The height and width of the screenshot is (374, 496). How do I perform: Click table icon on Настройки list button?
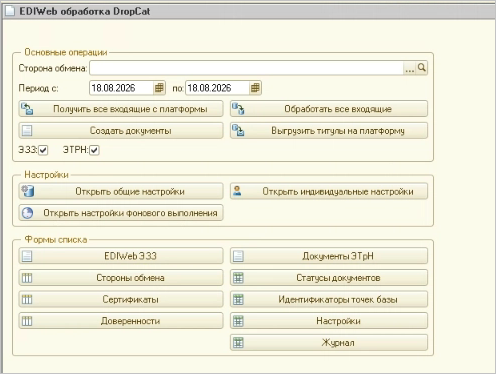(x=238, y=321)
